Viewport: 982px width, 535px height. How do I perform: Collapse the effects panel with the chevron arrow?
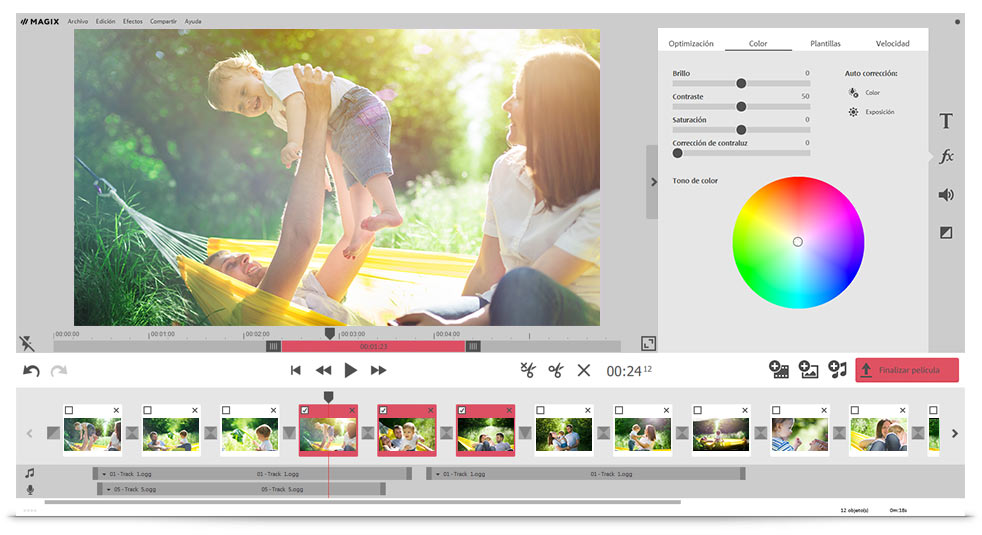point(653,182)
